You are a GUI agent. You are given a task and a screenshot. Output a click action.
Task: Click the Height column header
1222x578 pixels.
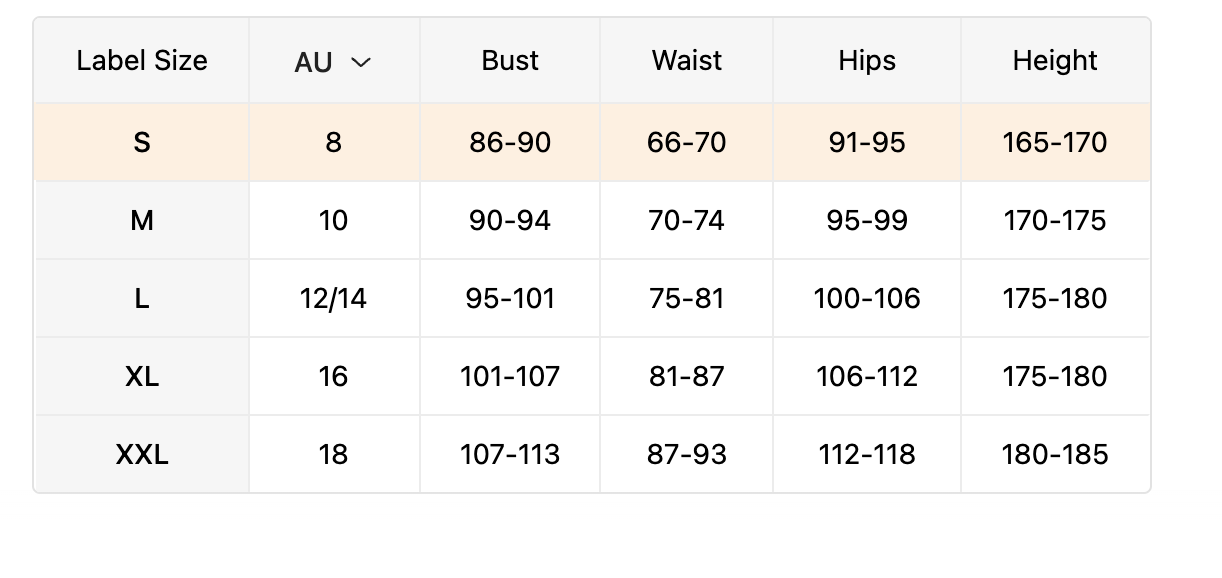click(1055, 61)
